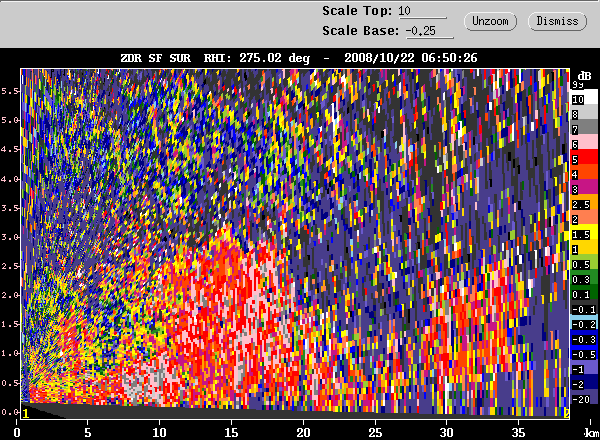Viewport: 600px width, 440px height.
Task: Click the 35 km tick on range axis
Action: [x=518, y=431]
